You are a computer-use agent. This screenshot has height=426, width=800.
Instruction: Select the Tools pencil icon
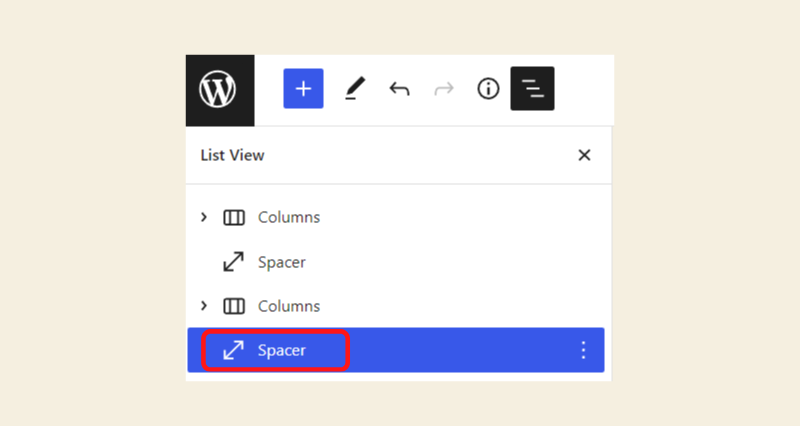click(354, 89)
